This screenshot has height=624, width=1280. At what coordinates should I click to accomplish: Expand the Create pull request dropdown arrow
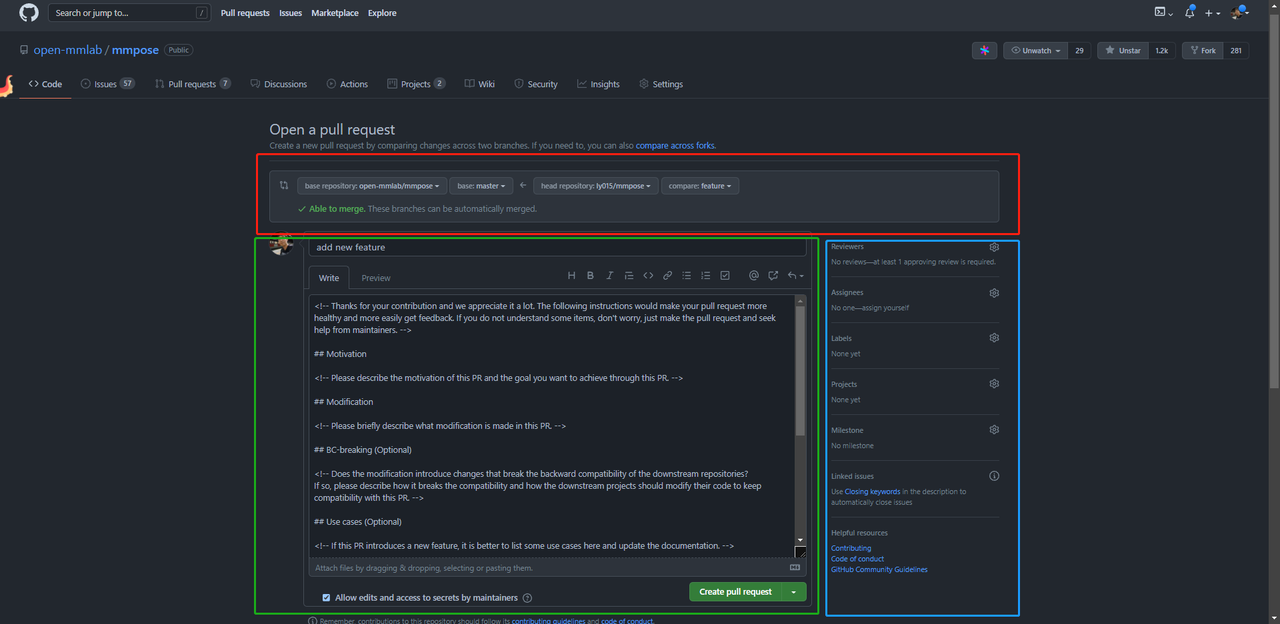[x=794, y=591]
